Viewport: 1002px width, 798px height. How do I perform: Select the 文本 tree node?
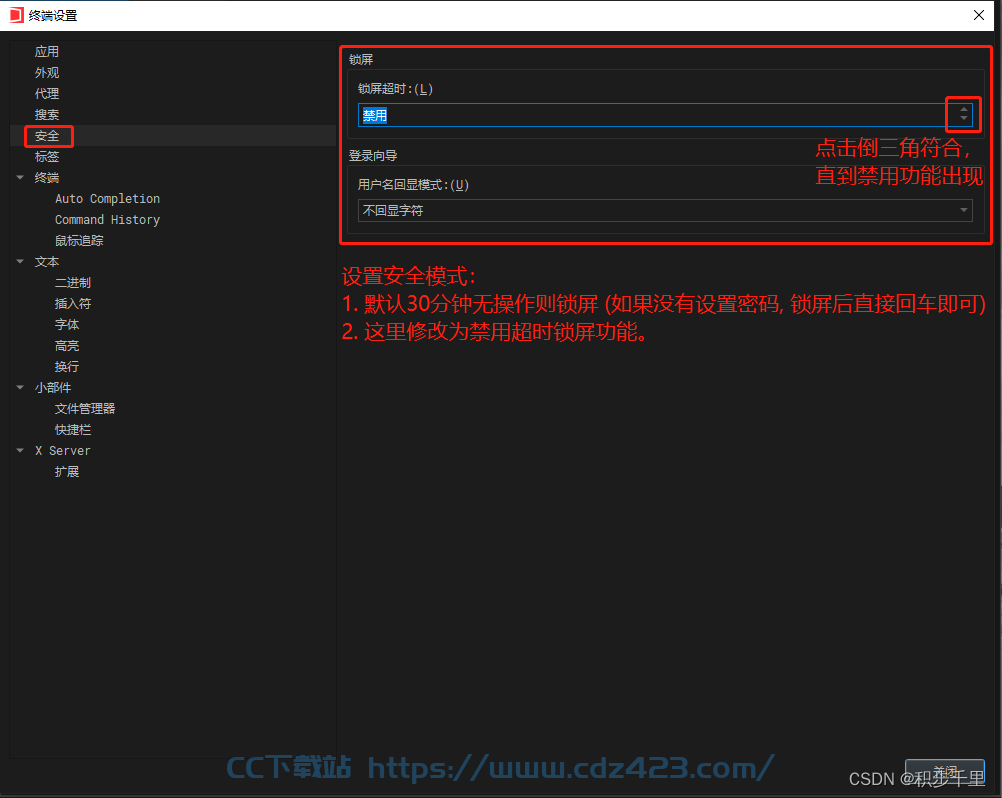47,262
